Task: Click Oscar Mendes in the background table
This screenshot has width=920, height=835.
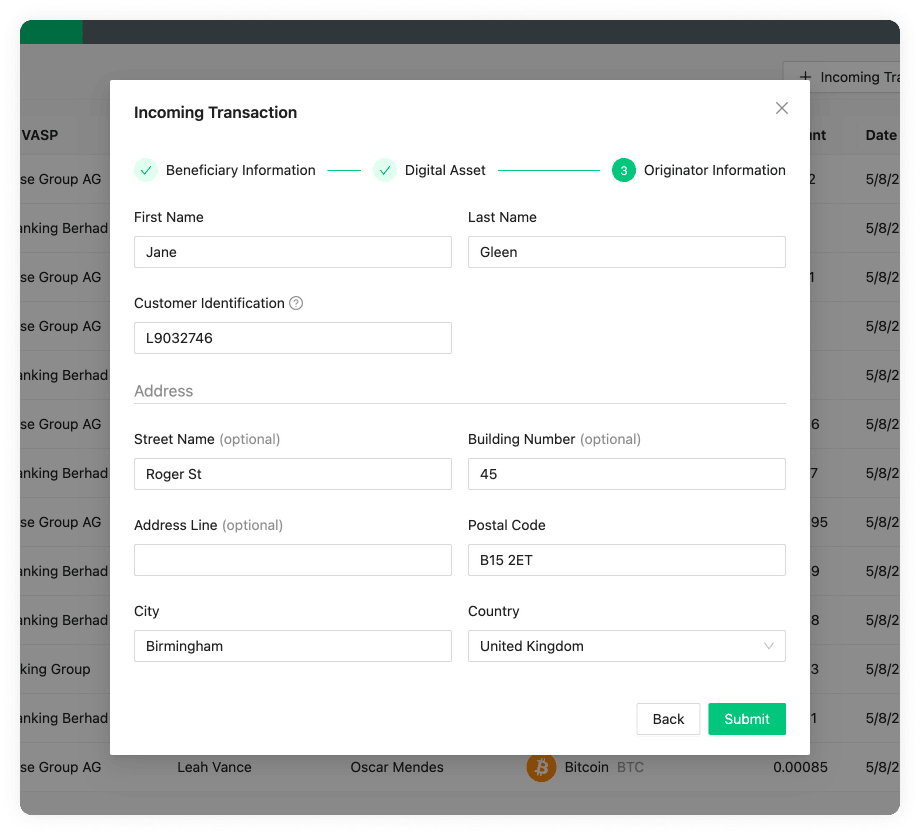Action: [397, 767]
